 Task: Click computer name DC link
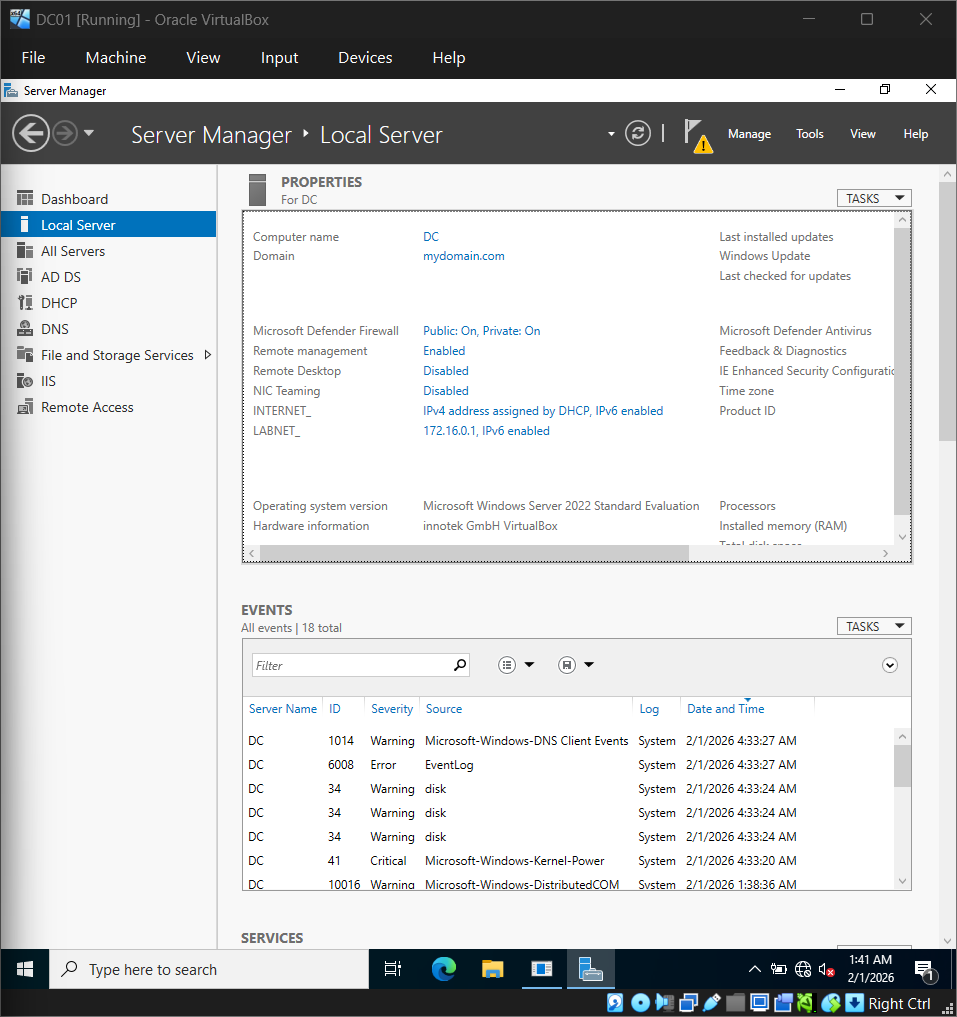tap(431, 237)
